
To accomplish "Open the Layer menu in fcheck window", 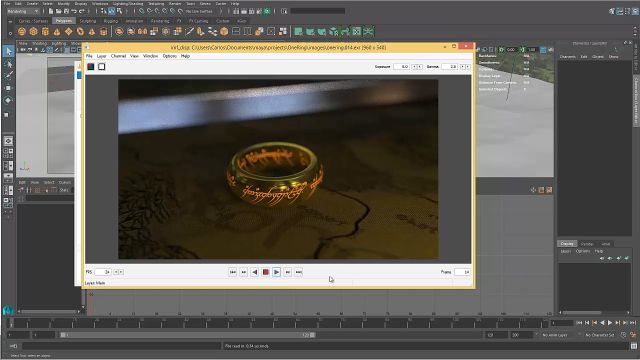I will 102,56.
